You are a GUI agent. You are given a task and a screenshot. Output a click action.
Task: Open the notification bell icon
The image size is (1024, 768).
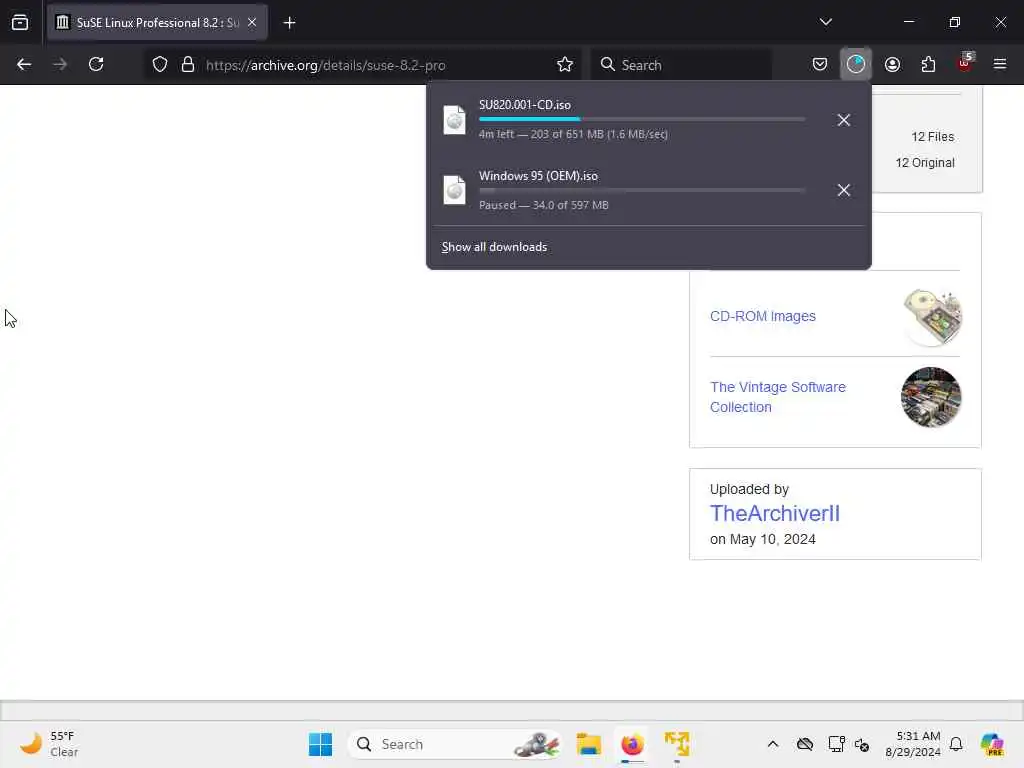[x=955, y=744]
